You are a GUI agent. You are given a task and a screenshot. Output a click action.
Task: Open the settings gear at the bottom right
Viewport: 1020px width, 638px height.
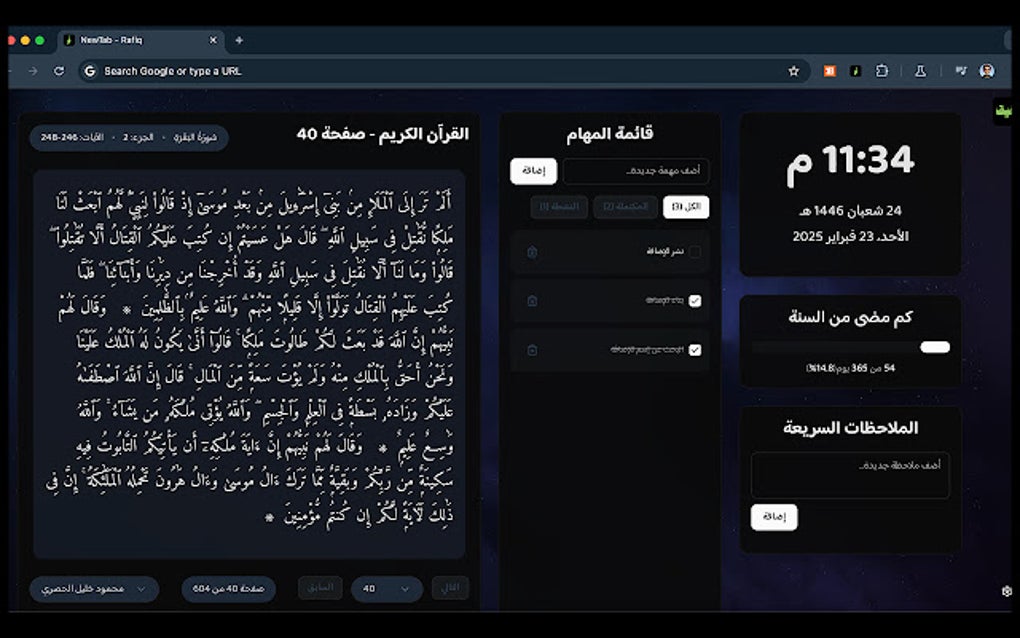(x=1006, y=591)
